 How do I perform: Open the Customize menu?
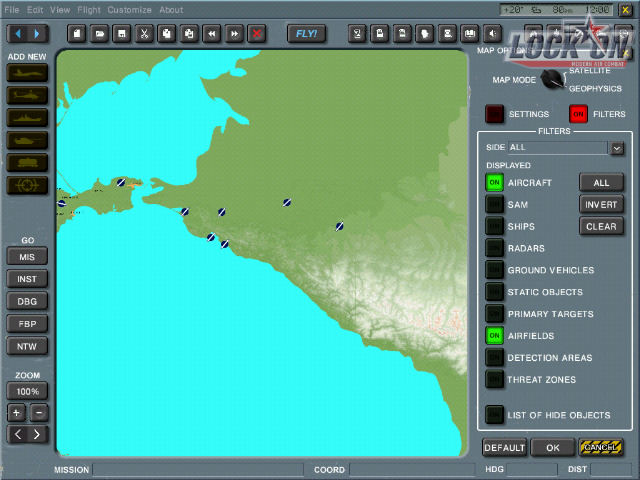(x=129, y=10)
